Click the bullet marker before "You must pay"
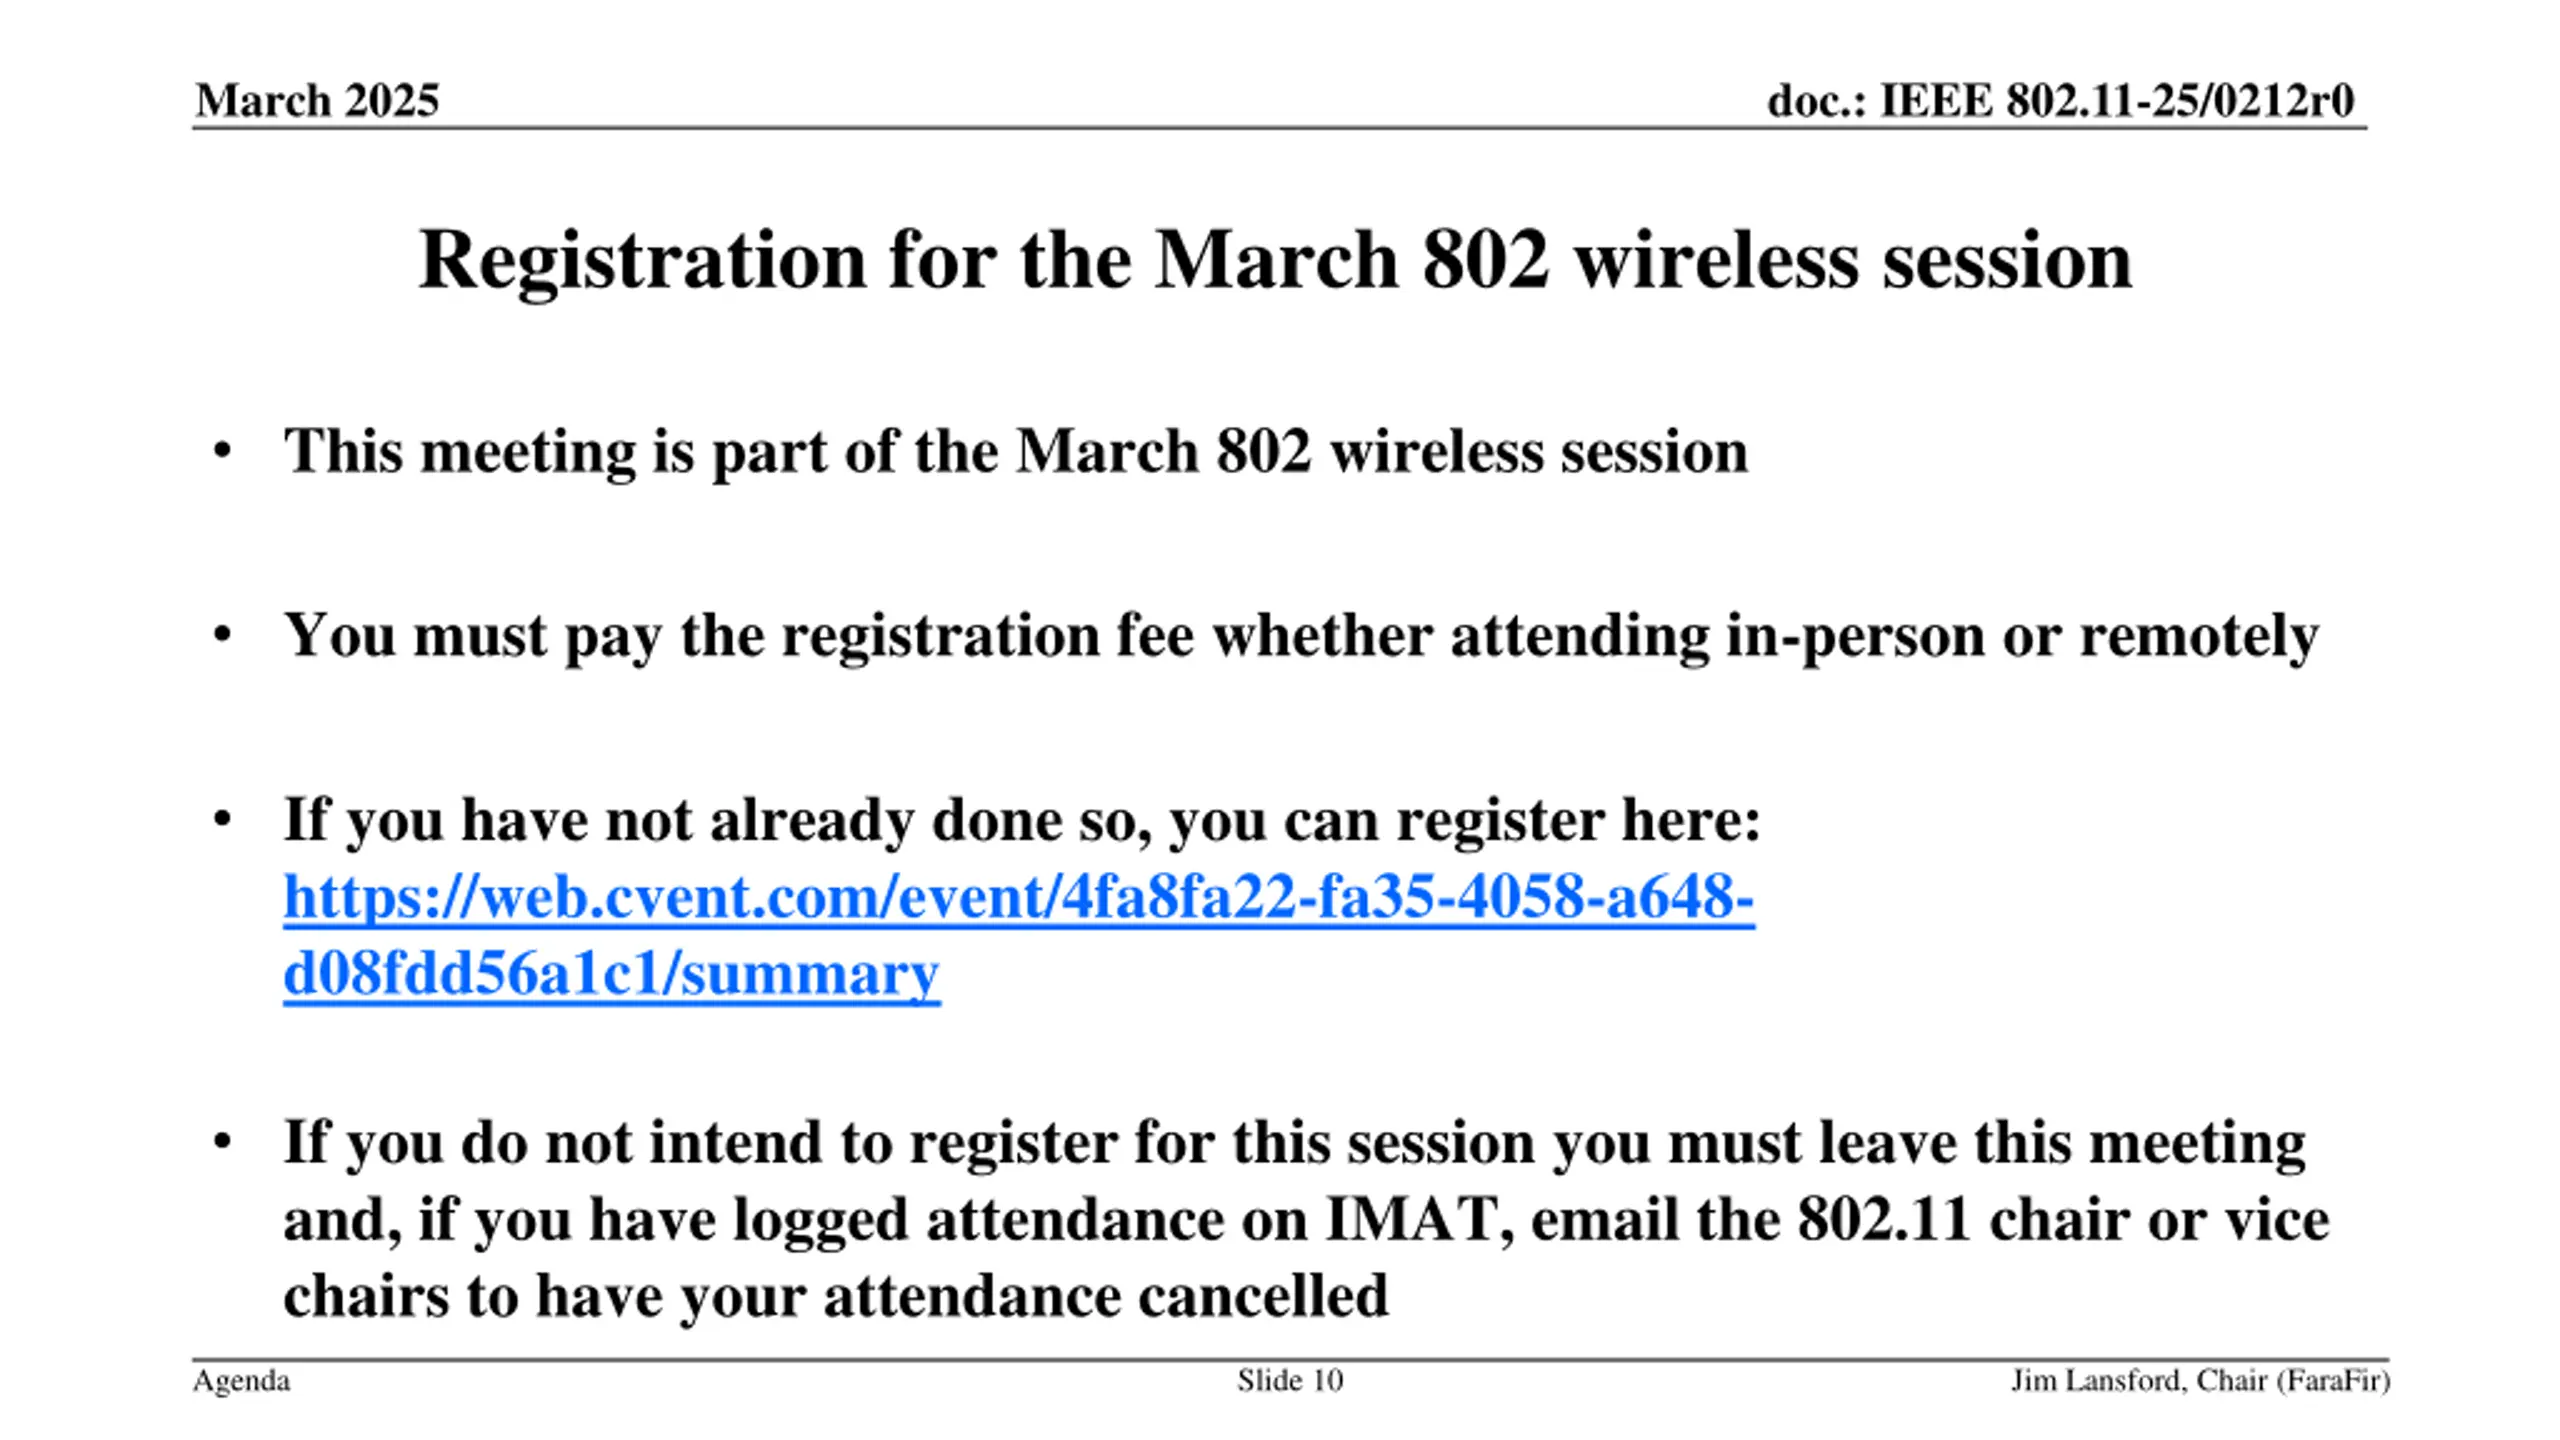Viewport: 2560px width, 1440px height. [222, 635]
